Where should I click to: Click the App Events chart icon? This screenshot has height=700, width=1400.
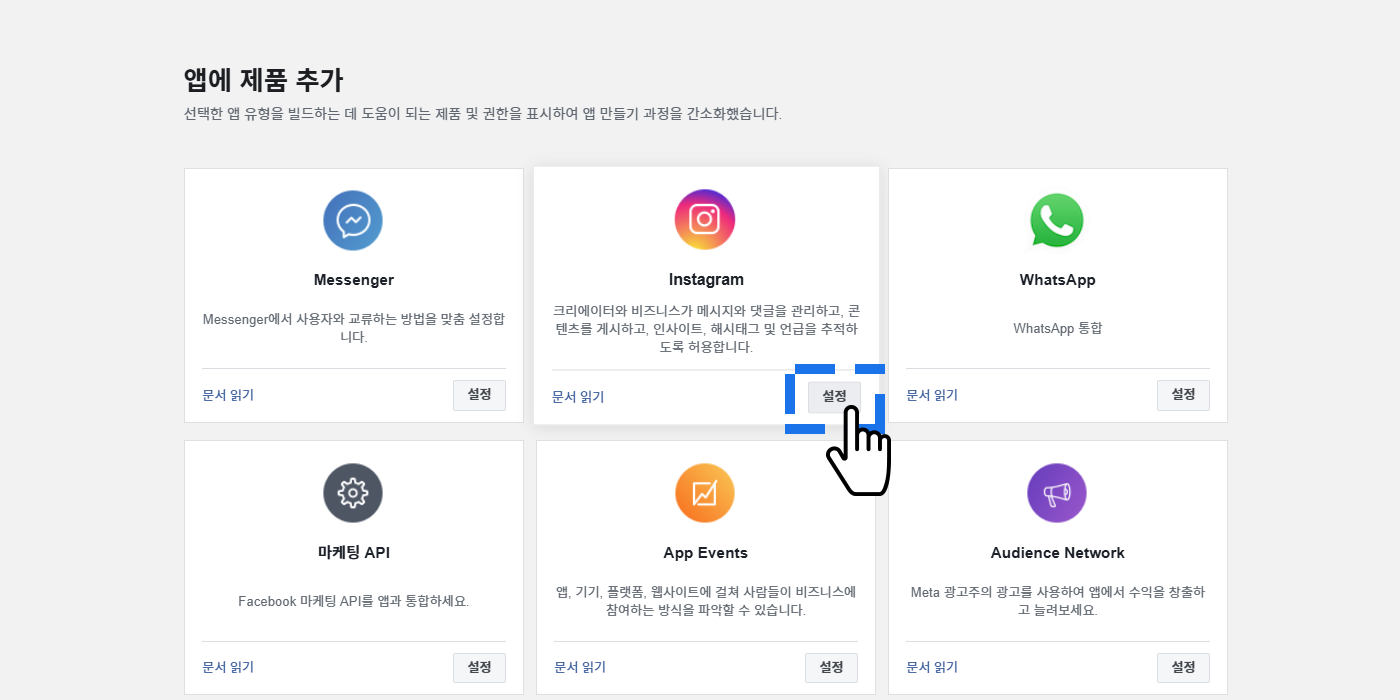tap(705, 493)
